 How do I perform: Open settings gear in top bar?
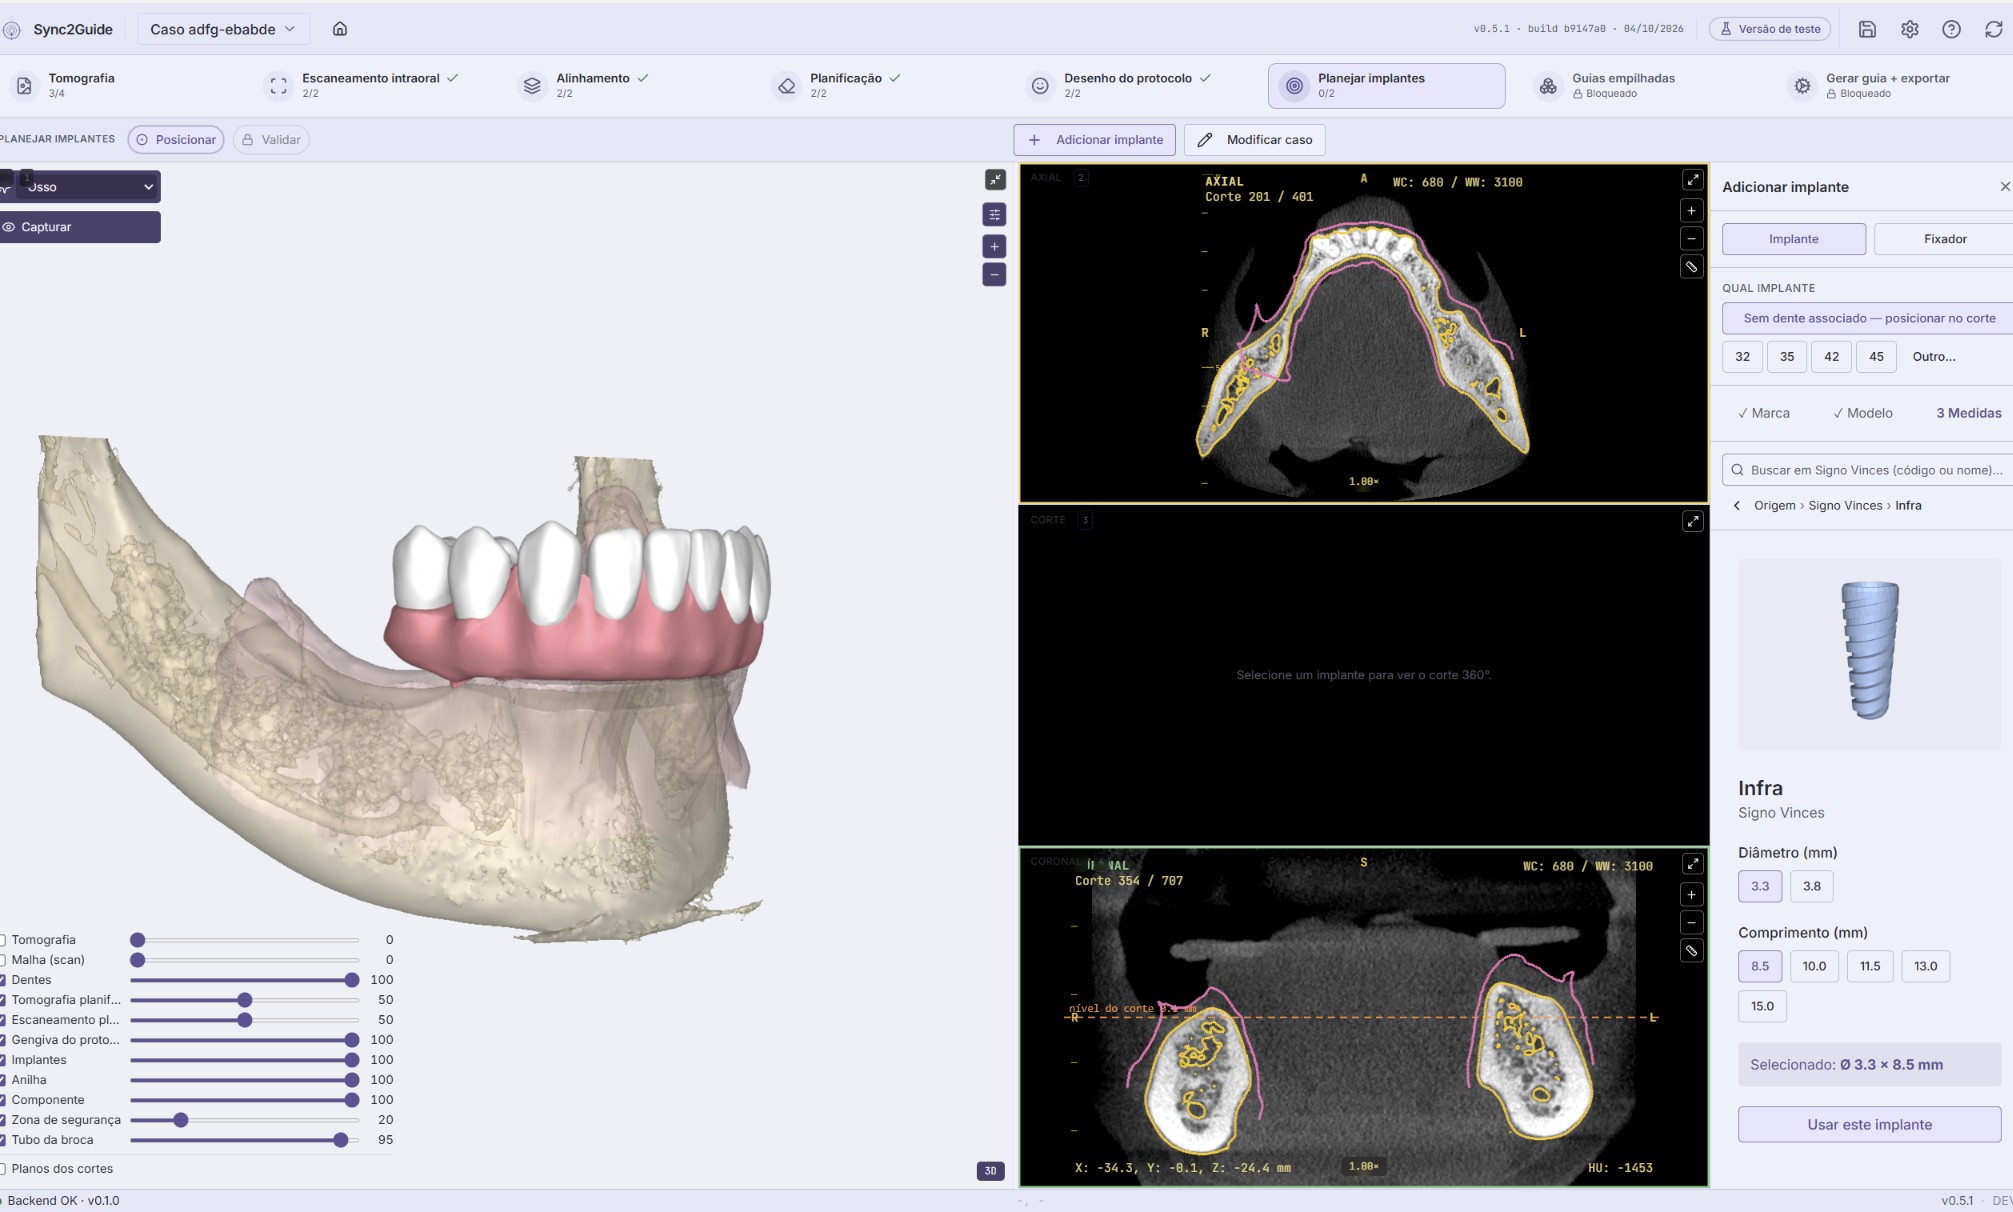tap(1909, 29)
